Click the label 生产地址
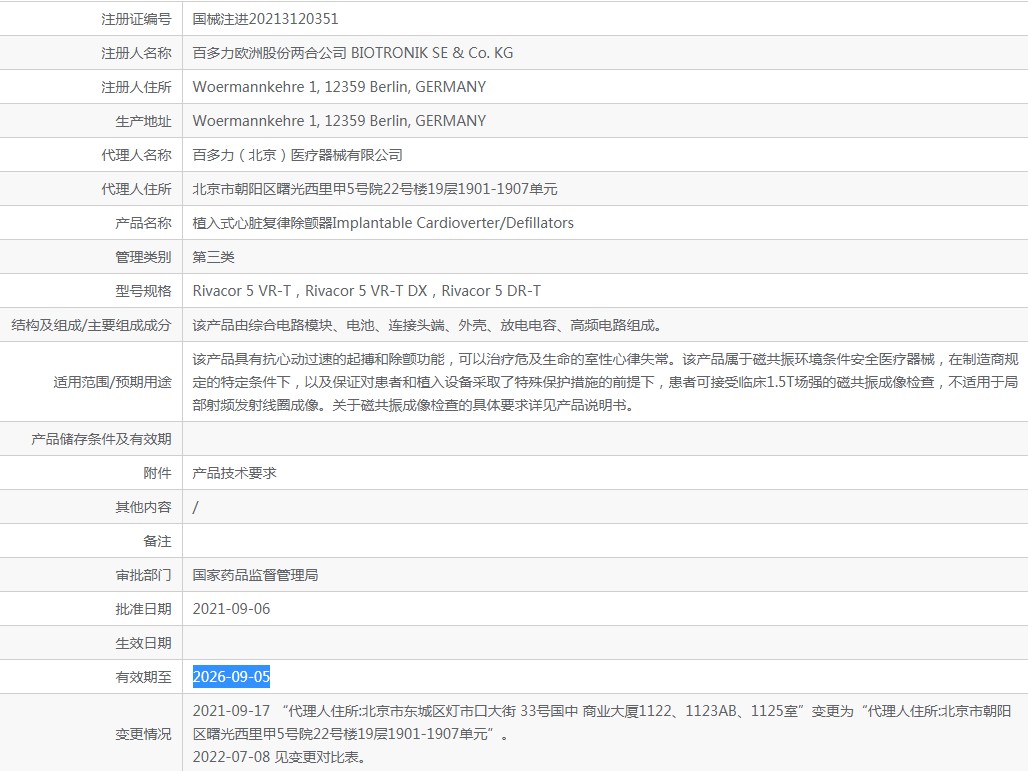This screenshot has height=771, width=1028. [x=144, y=121]
